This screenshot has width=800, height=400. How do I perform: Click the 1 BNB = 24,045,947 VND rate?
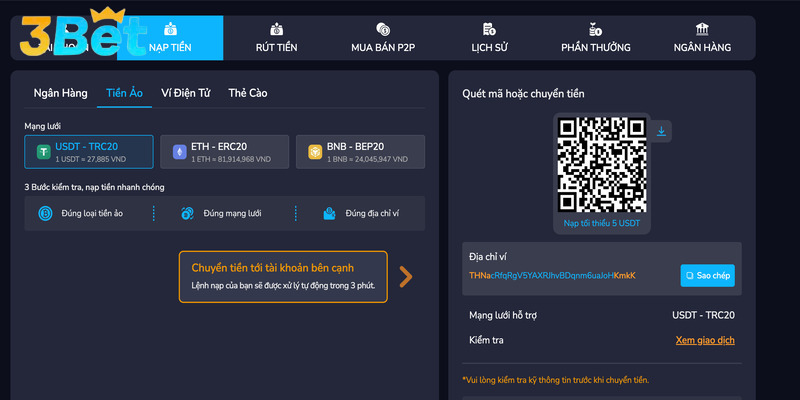pyautogui.click(x=367, y=159)
